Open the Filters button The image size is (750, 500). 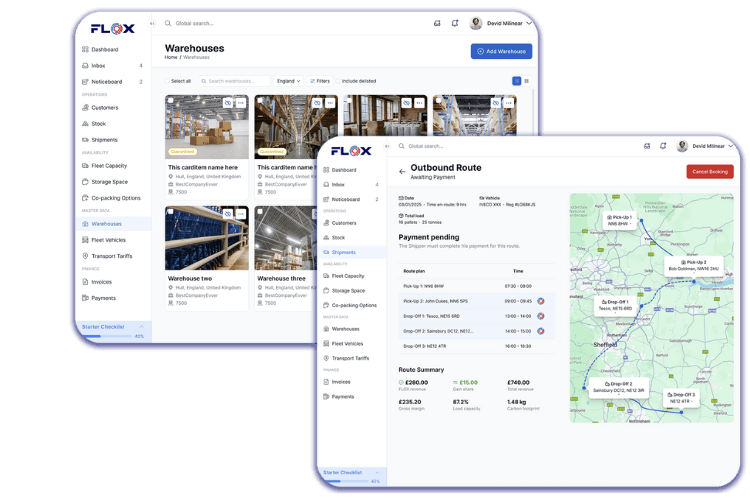(320, 81)
